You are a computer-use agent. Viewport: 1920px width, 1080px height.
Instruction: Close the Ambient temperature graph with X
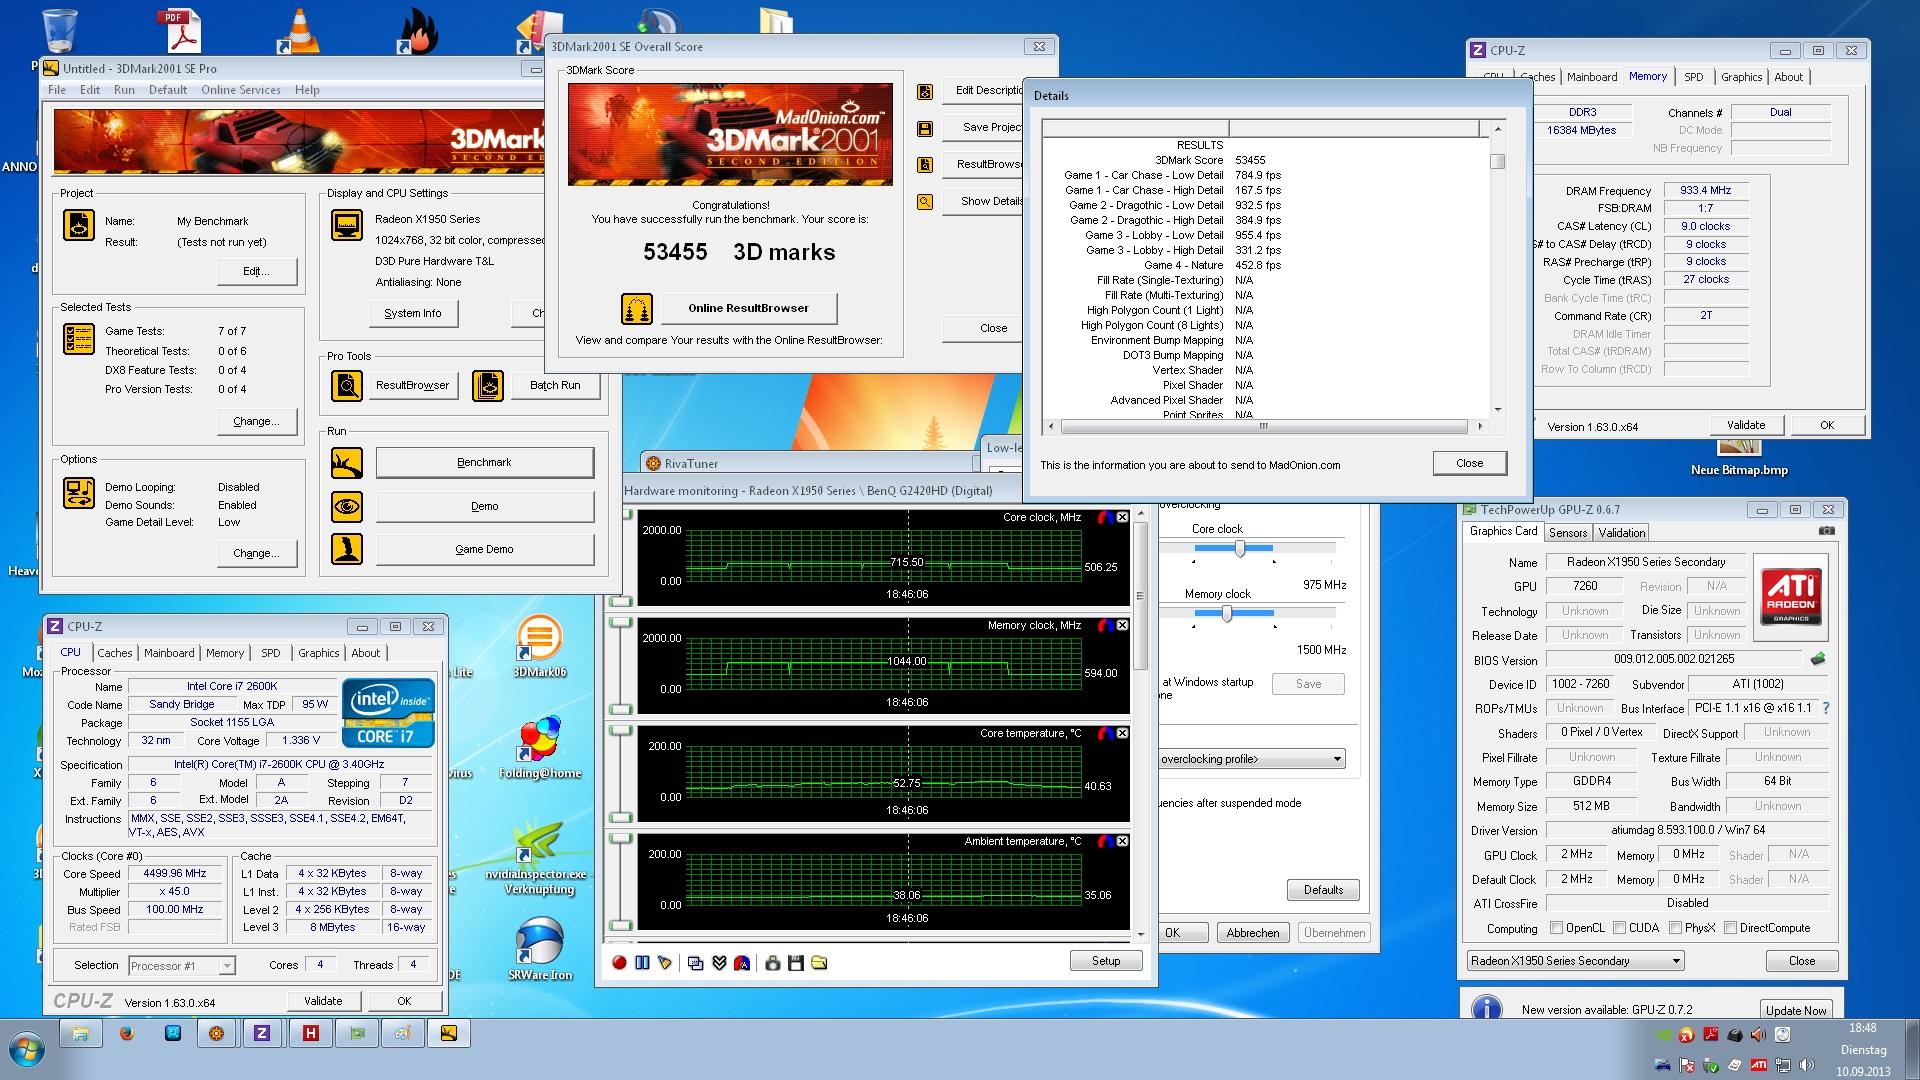(1122, 841)
